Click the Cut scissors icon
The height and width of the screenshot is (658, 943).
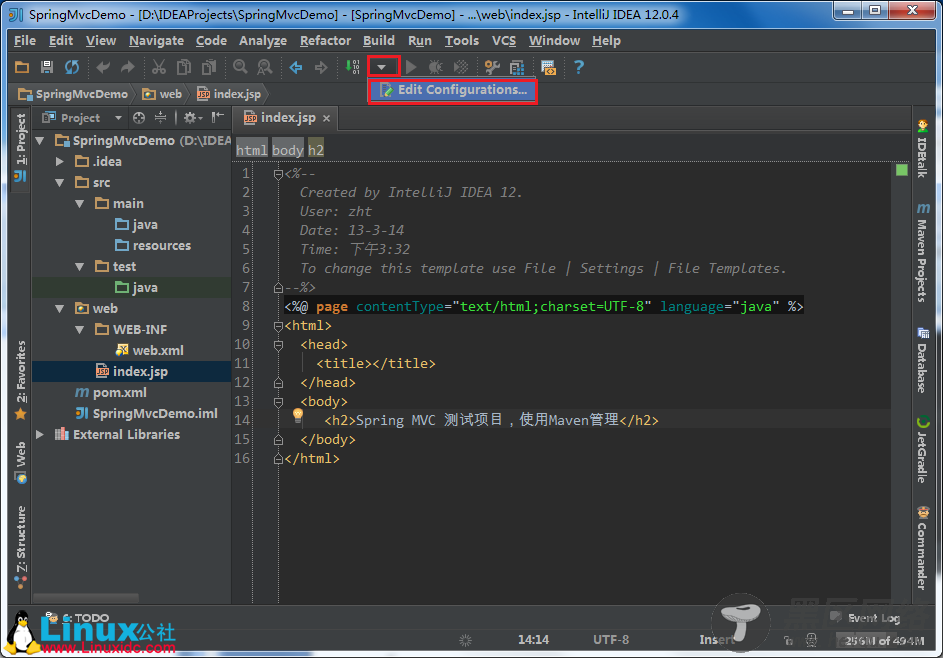159,67
